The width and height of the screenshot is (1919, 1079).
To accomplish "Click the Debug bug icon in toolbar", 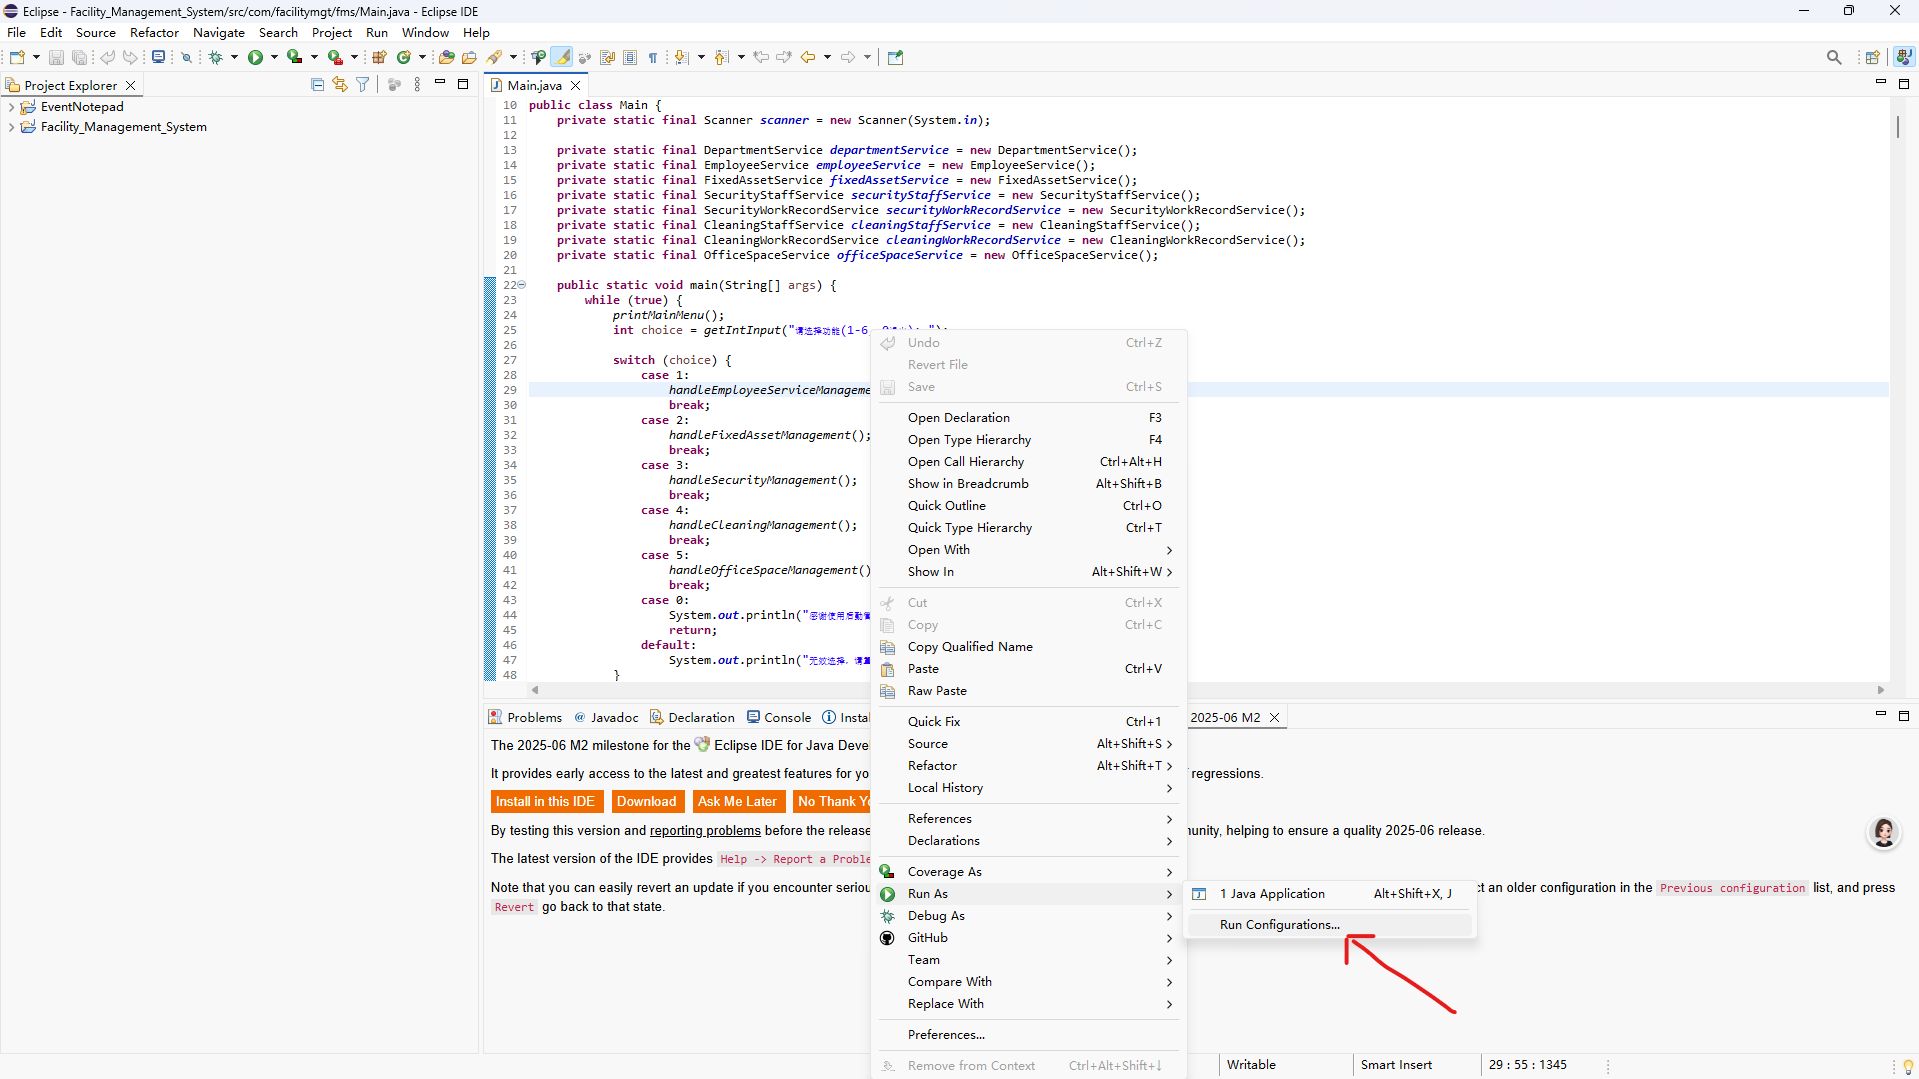I will (x=215, y=58).
